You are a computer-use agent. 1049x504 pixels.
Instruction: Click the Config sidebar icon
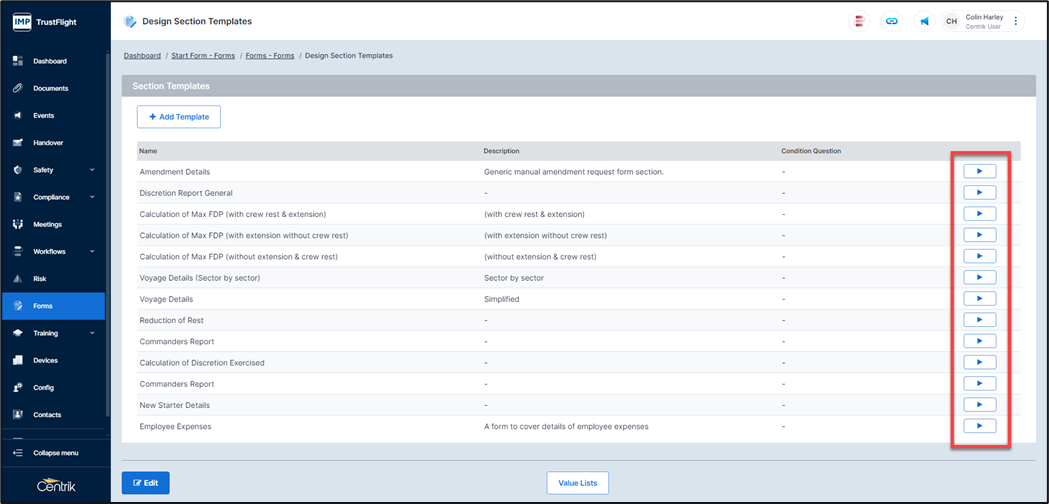(x=18, y=388)
